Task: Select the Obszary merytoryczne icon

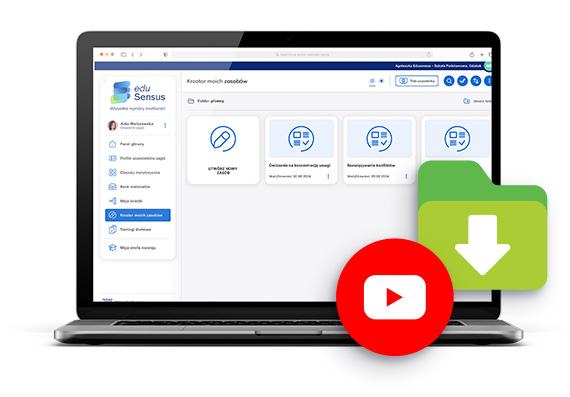Action: click(x=112, y=172)
